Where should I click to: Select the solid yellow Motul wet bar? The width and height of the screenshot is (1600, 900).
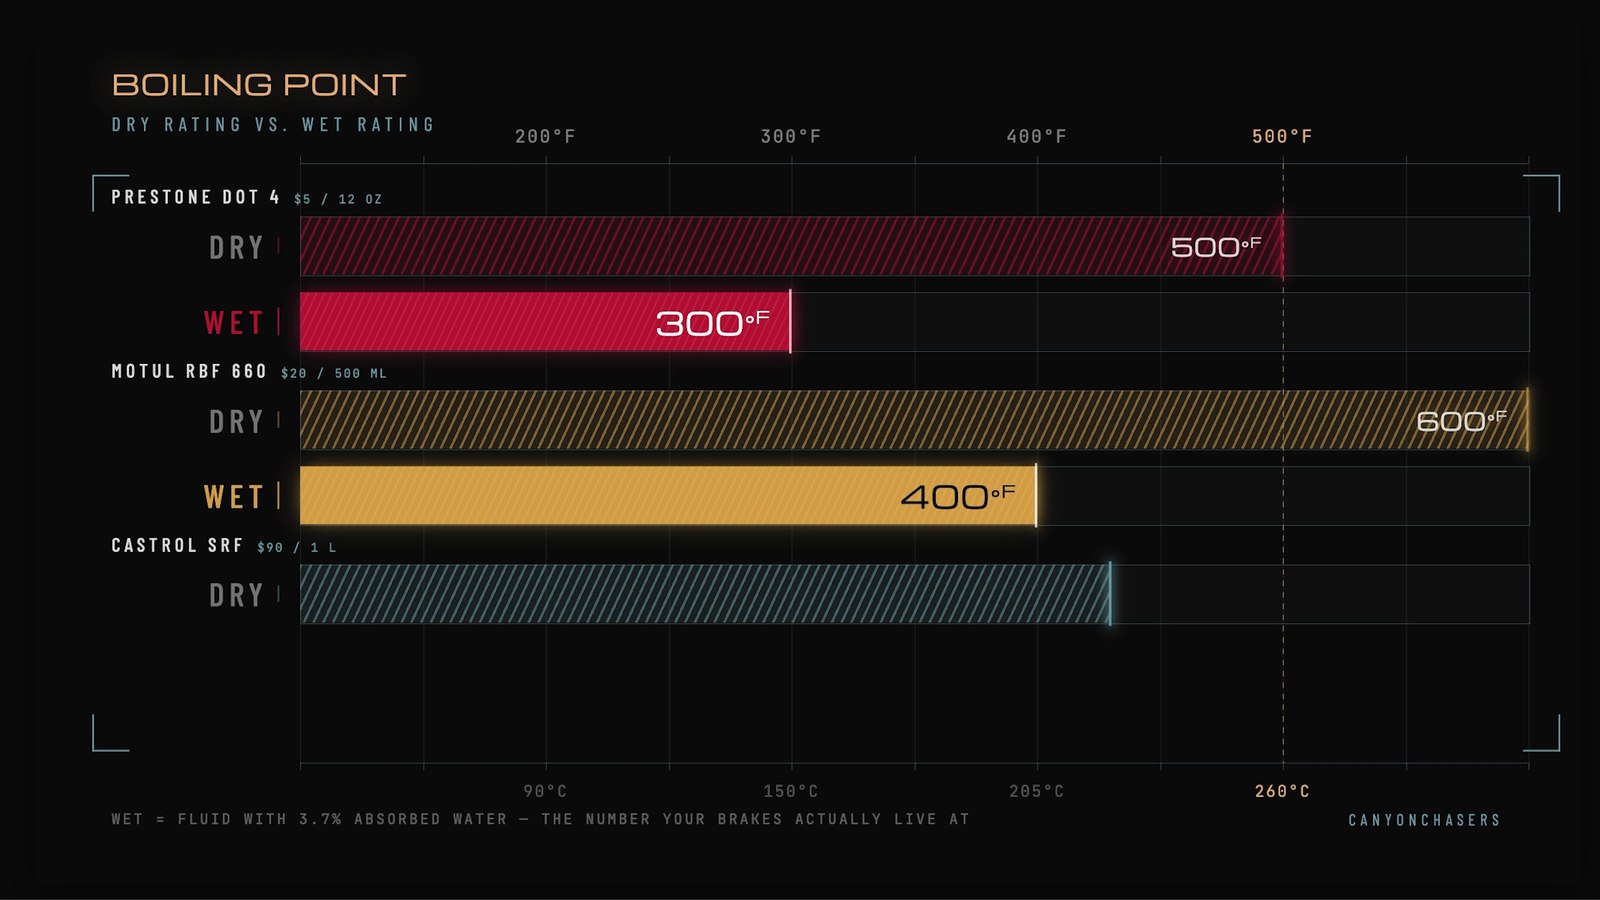coord(668,496)
